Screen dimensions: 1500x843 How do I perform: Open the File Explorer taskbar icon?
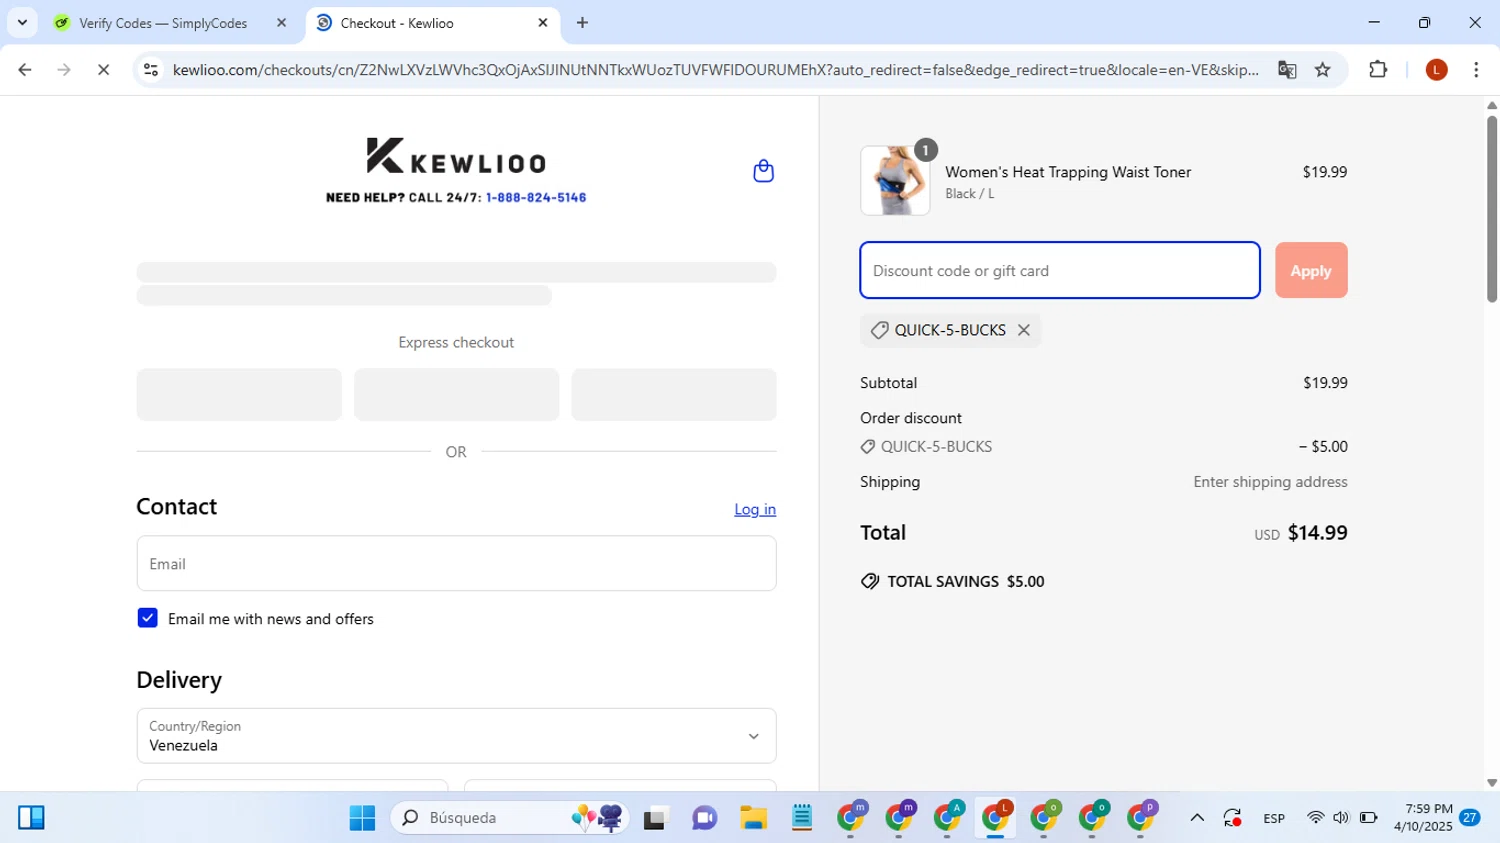[x=753, y=818]
